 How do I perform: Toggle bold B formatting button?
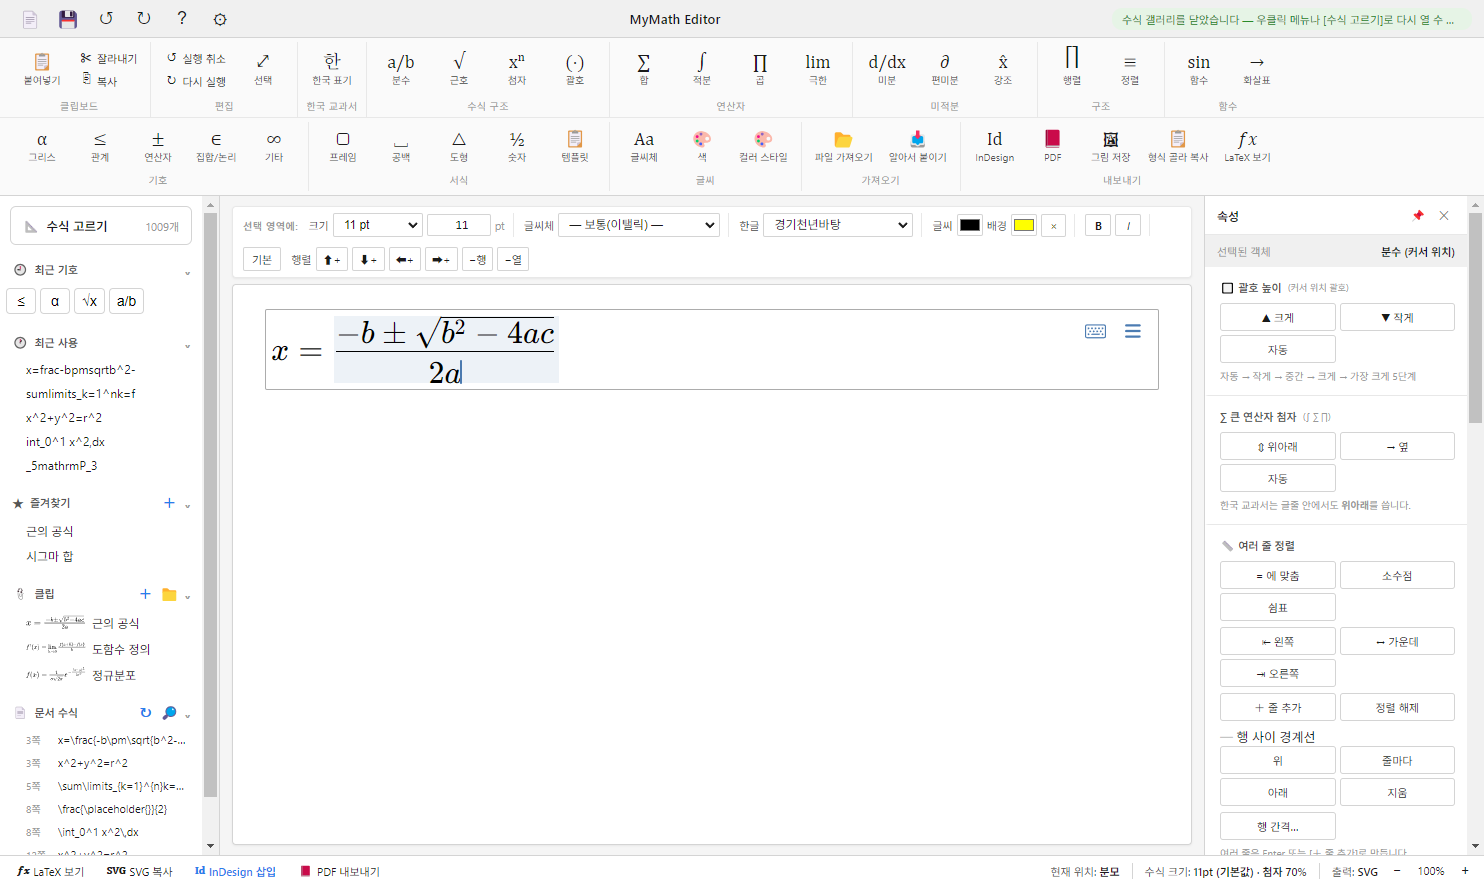click(x=1098, y=226)
